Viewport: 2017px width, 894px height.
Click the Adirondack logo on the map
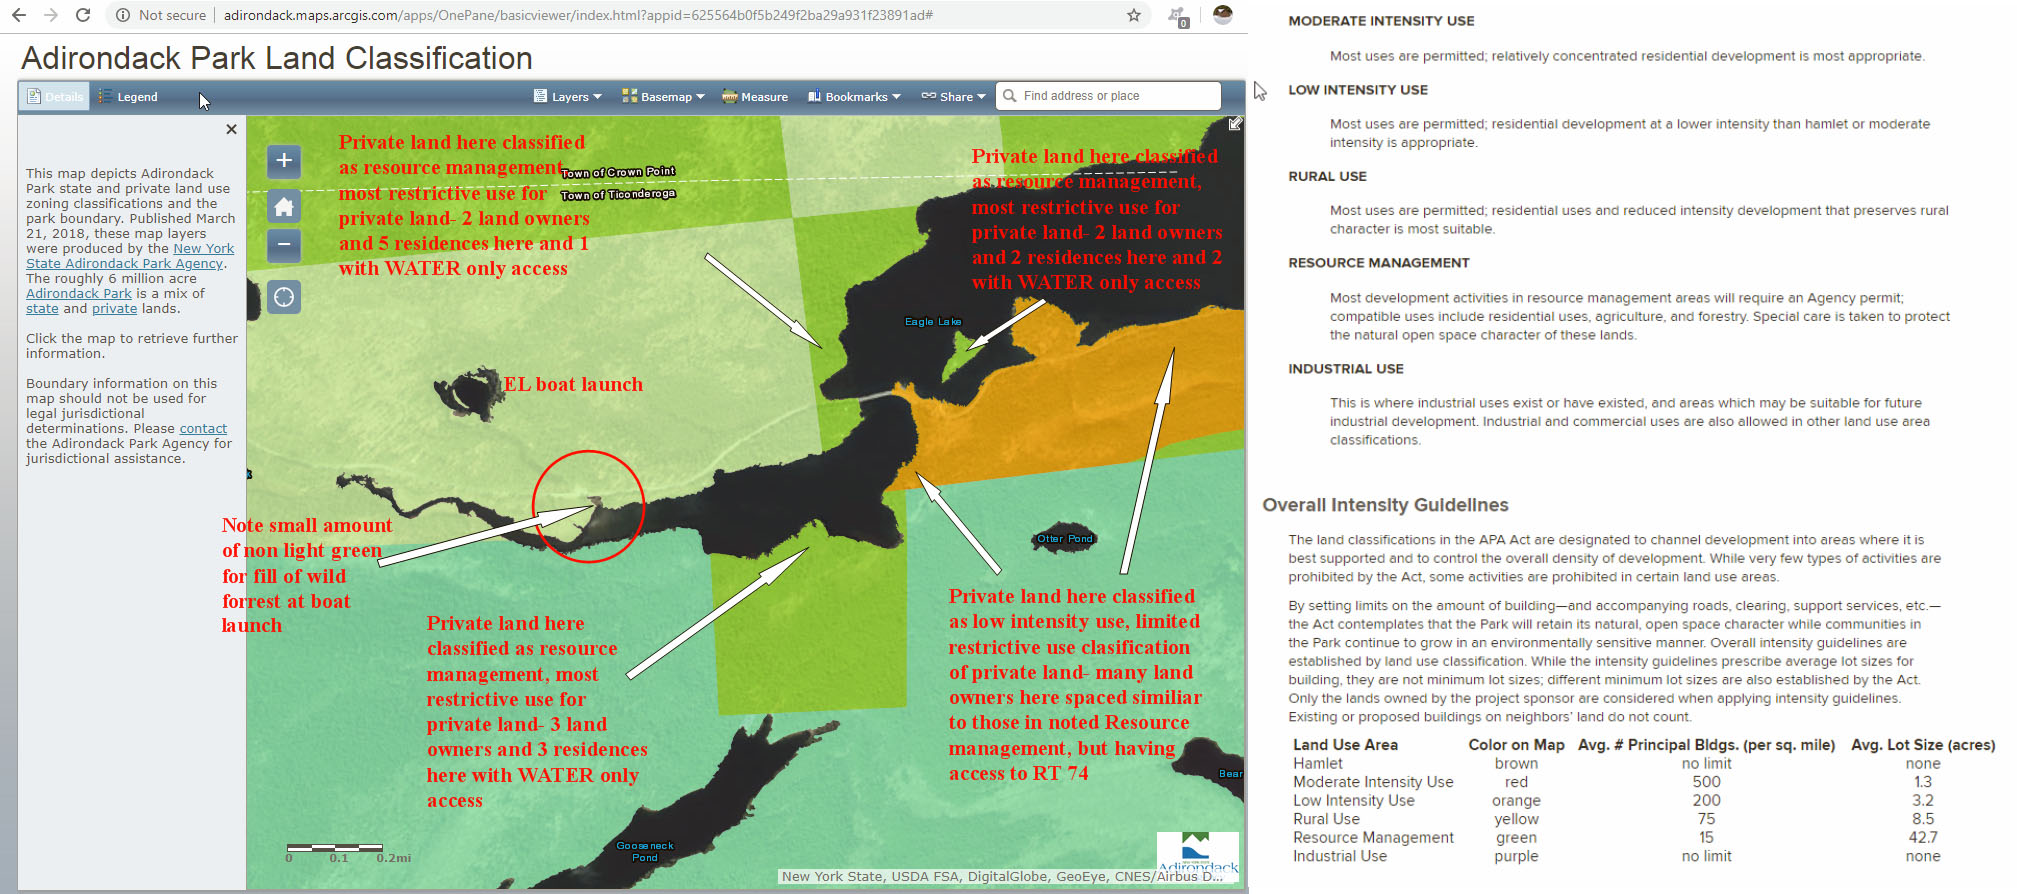pyautogui.click(x=1198, y=853)
